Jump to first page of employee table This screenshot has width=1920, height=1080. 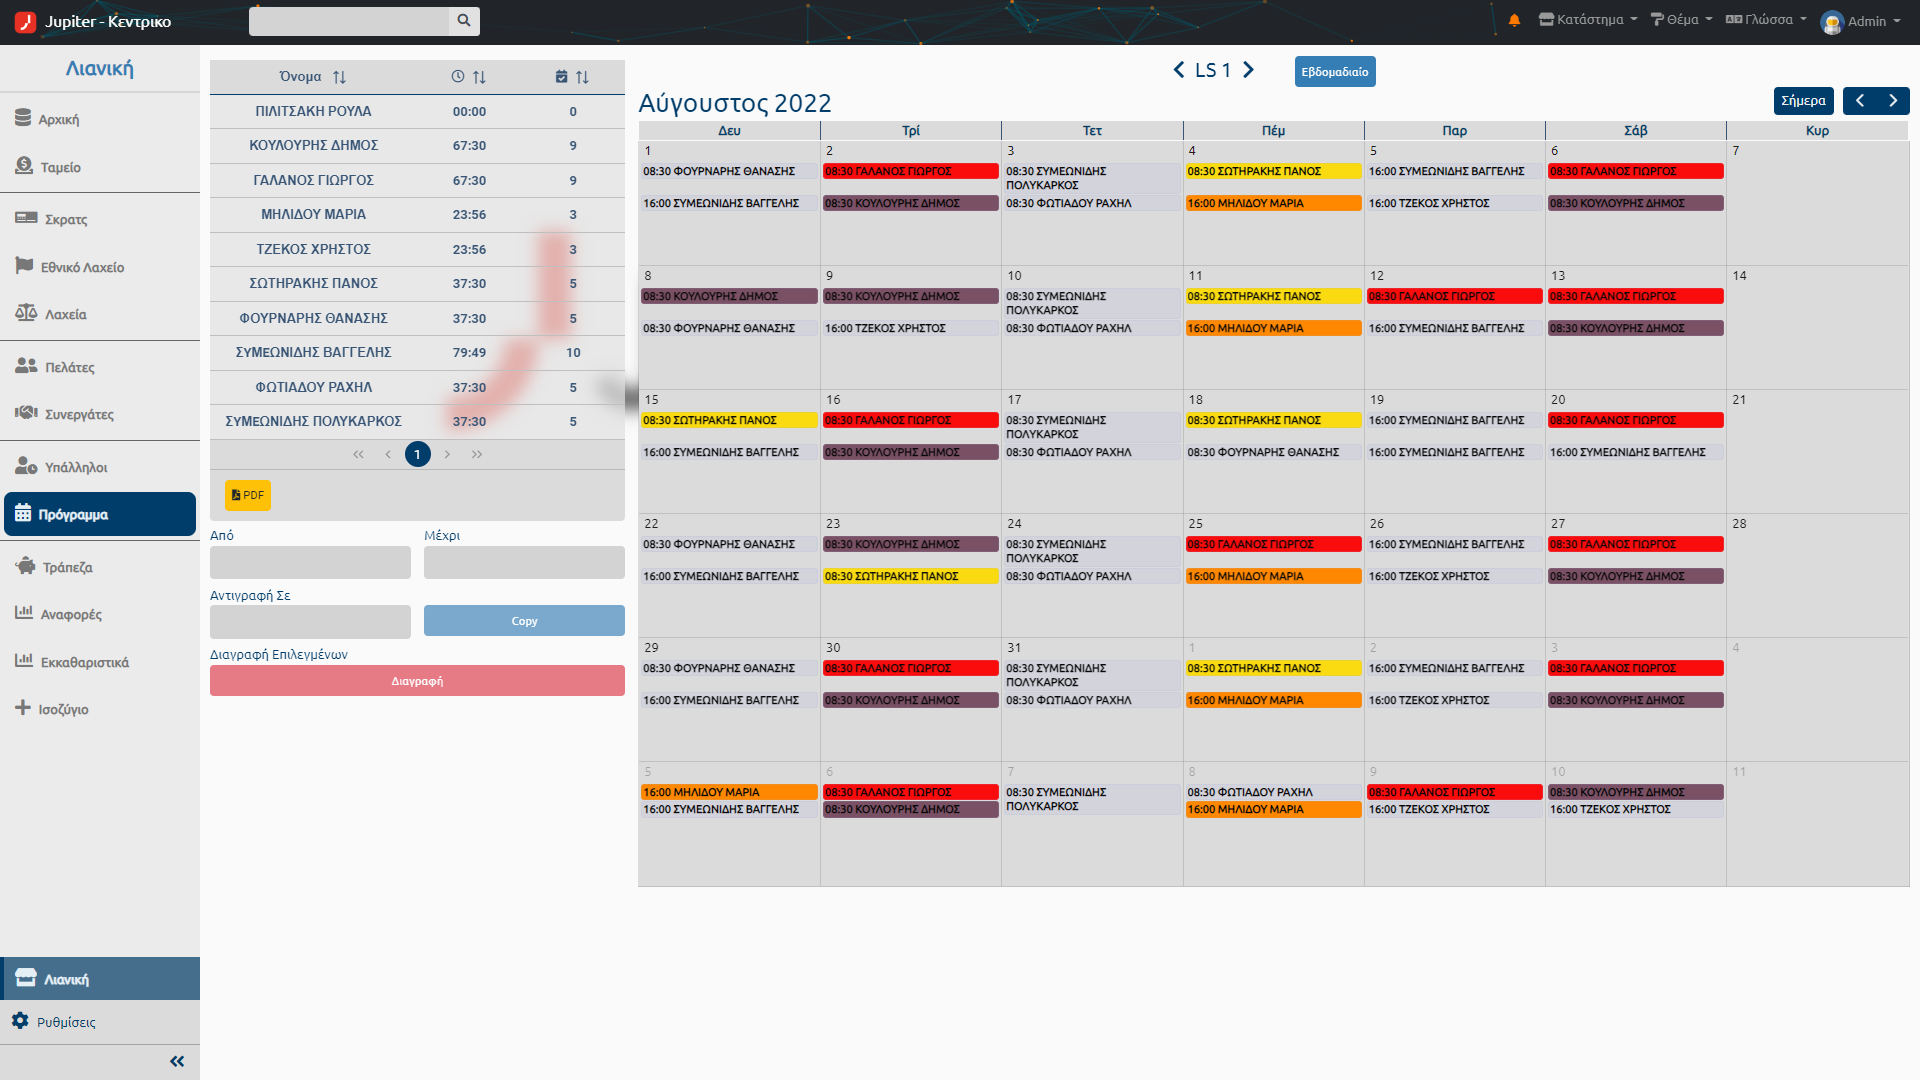coord(358,454)
